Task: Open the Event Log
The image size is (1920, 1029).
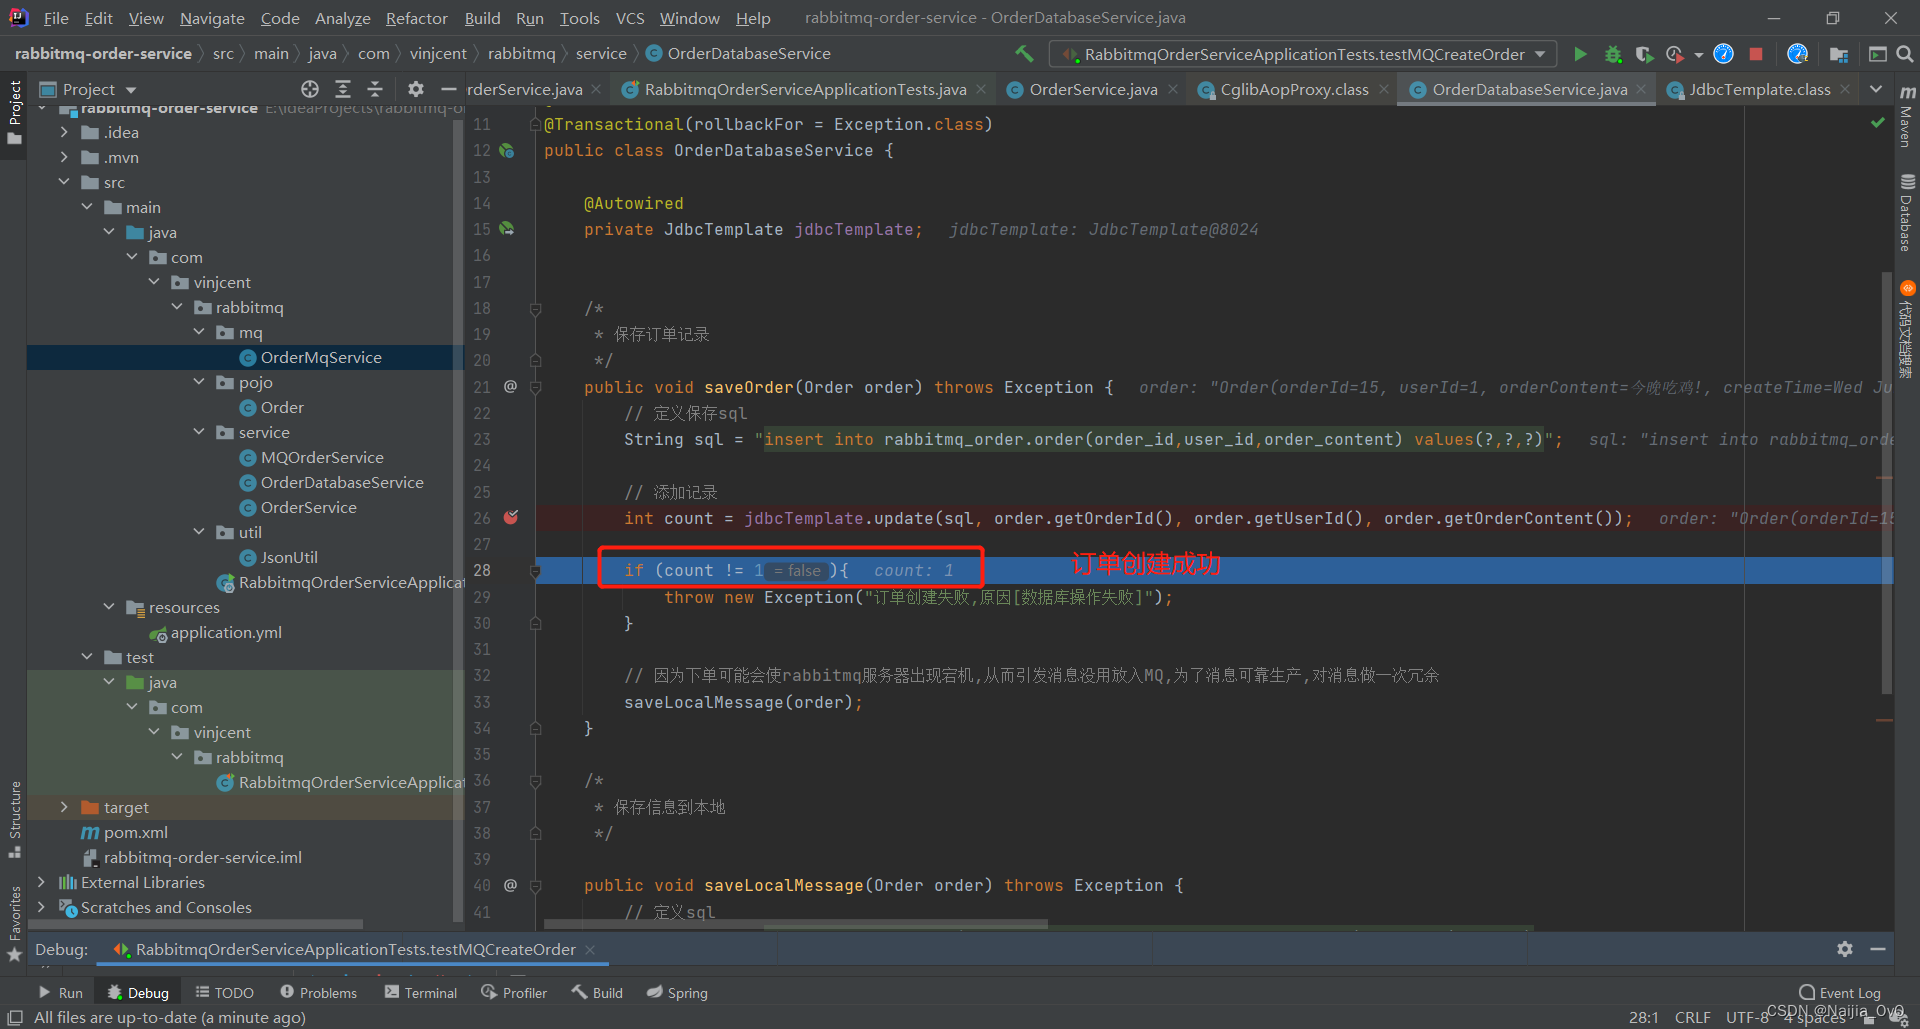Action: [x=1840, y=992]
